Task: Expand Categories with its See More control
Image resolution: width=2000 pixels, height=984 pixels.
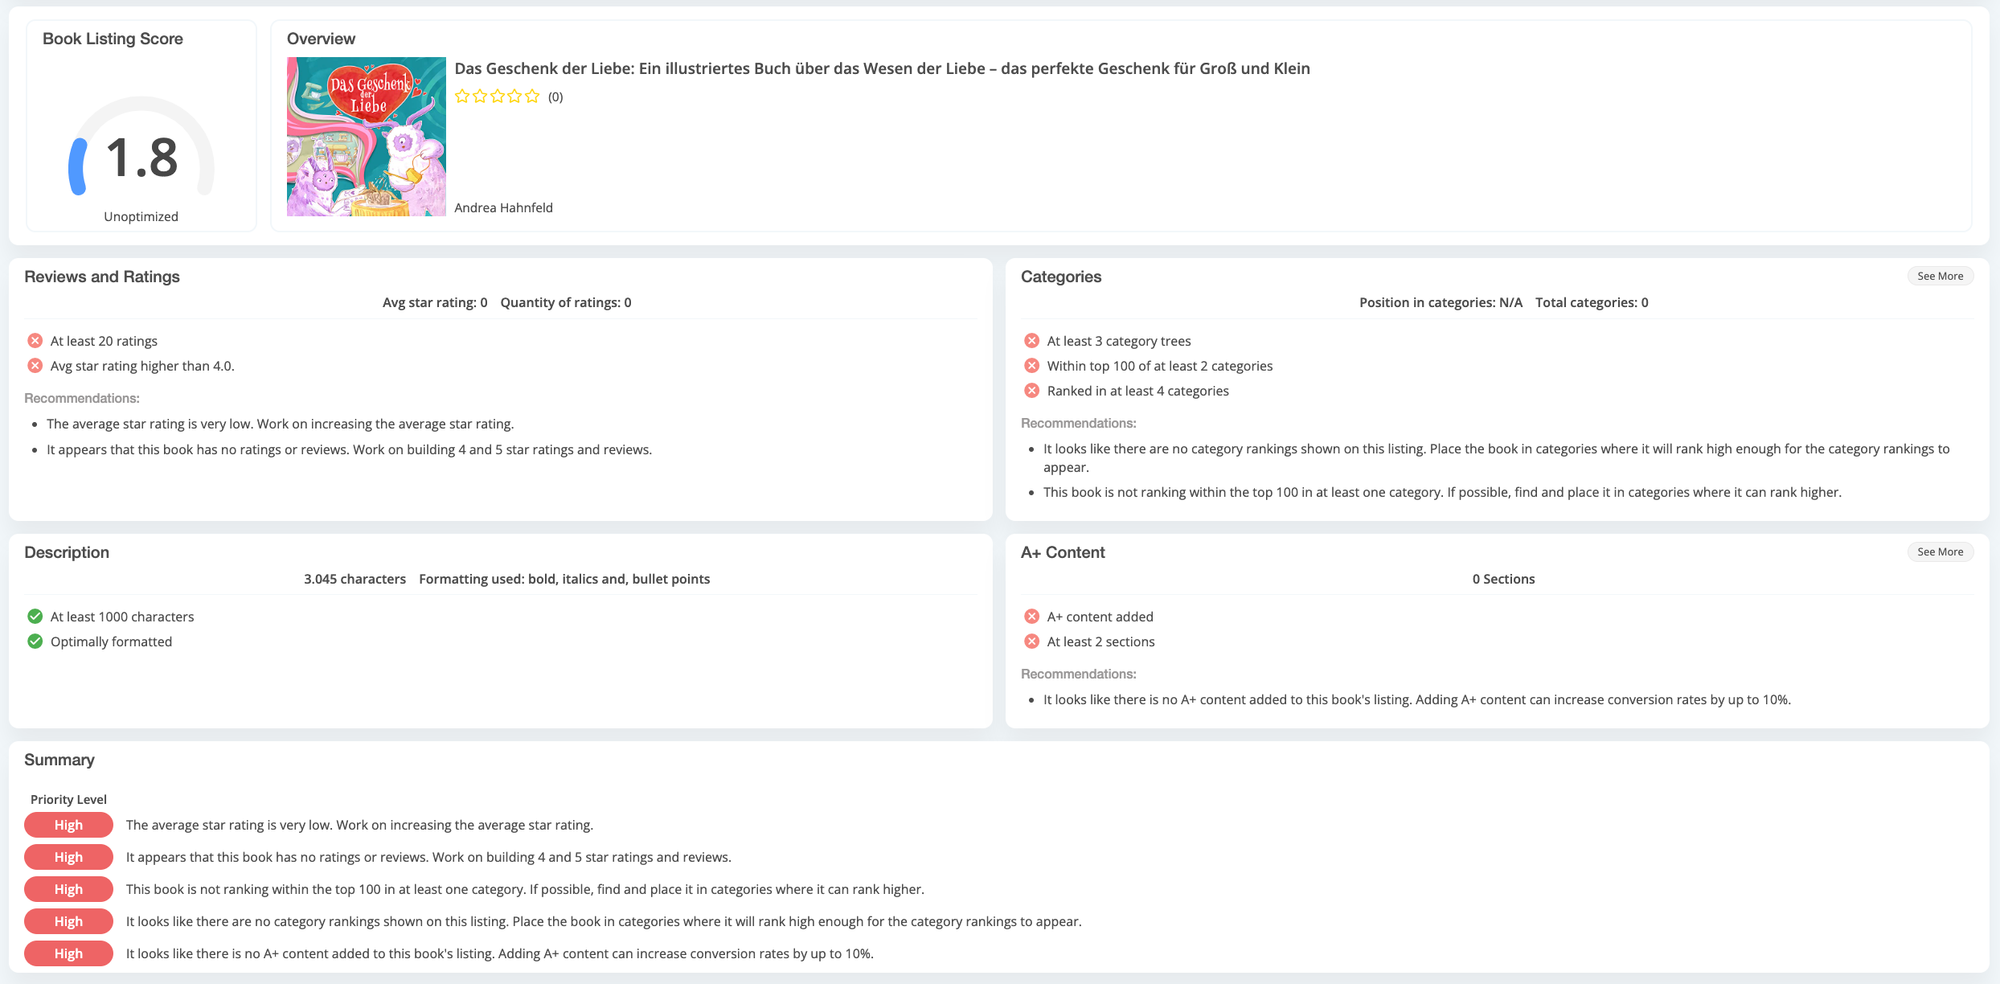Action: coord(1940,276)
